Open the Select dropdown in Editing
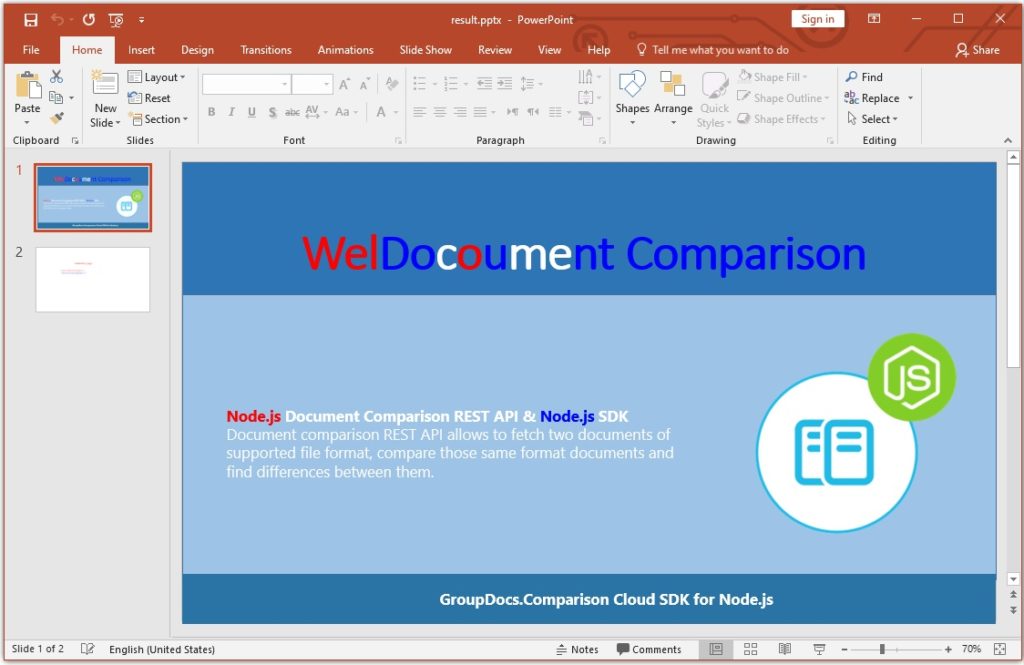Viewport: 1024px width, 665px height. point(872,119)
